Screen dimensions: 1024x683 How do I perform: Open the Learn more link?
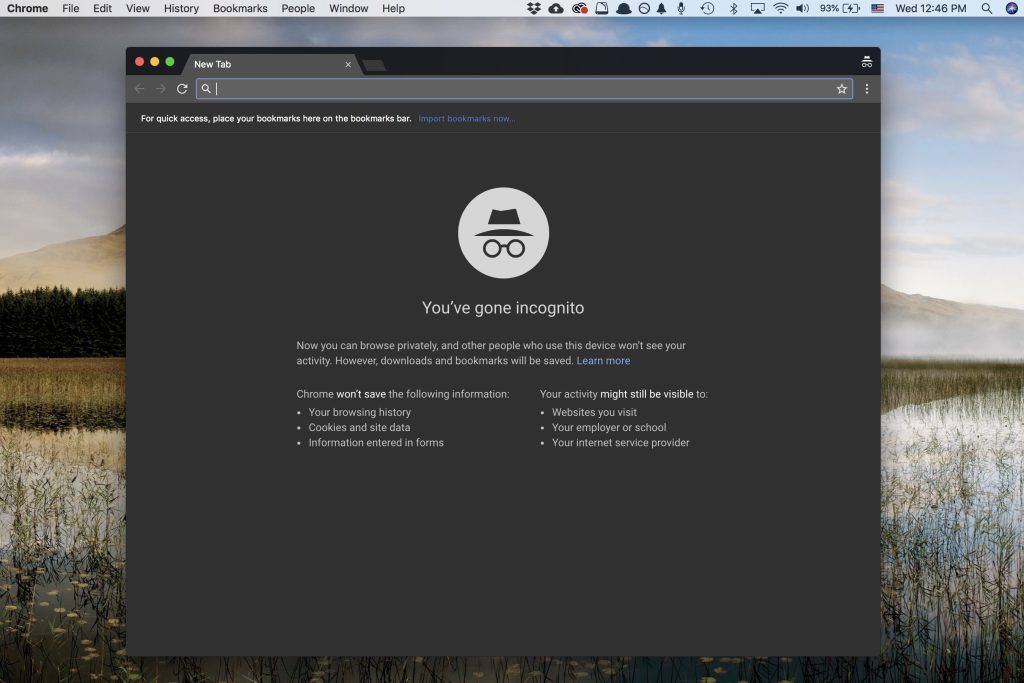603,360
